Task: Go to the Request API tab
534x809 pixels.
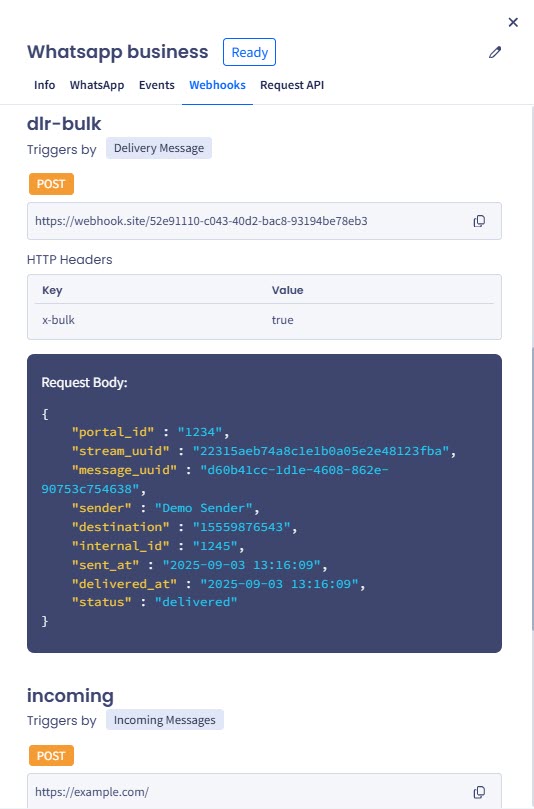Action: pyautogui.click(x=292, y=85)
